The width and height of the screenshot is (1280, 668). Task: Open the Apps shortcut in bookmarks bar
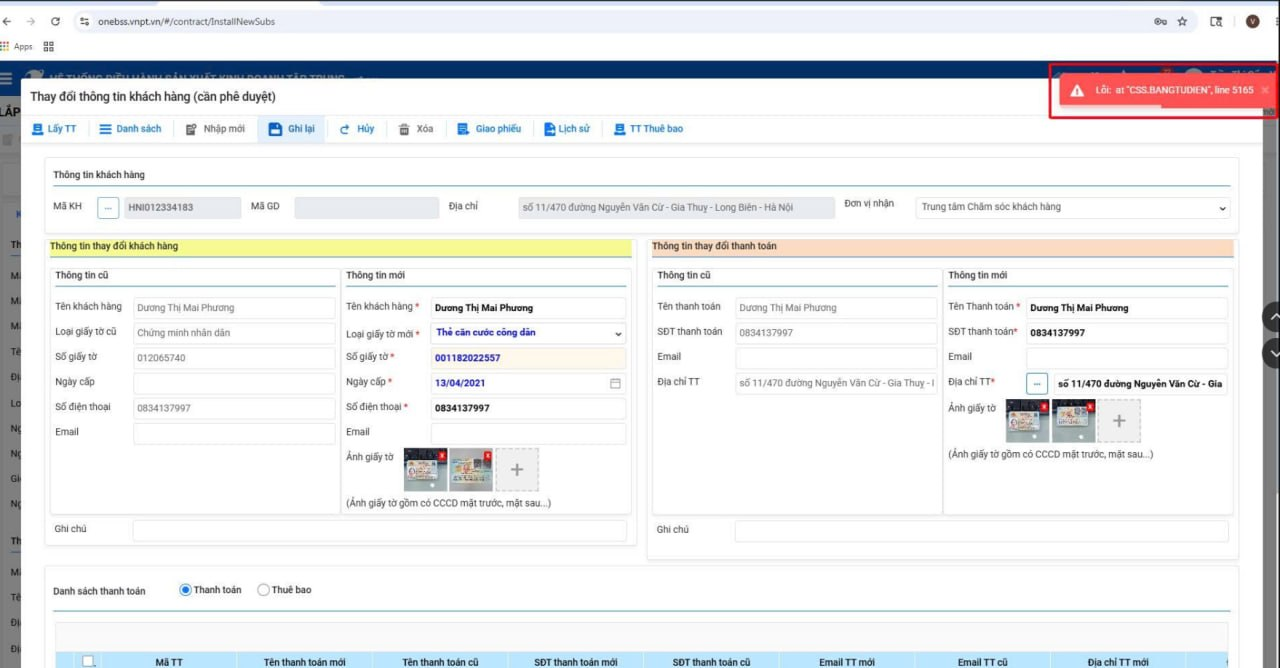tap(17, 46)
